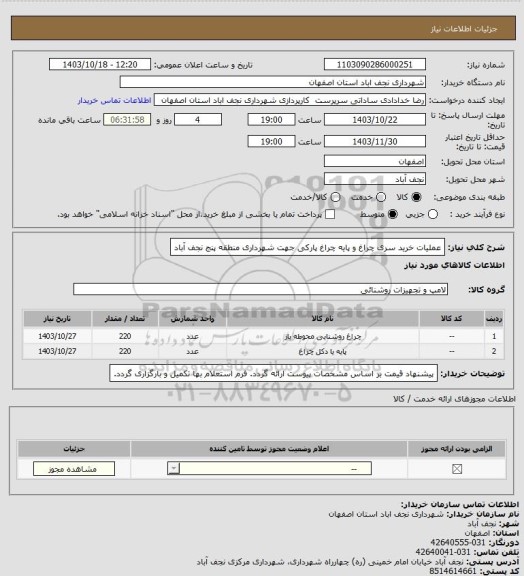524x576 pixels.
Task: Click اطلاعات مجوزهای ارائه خدمت / کالا heading
Action: [454, 399]
